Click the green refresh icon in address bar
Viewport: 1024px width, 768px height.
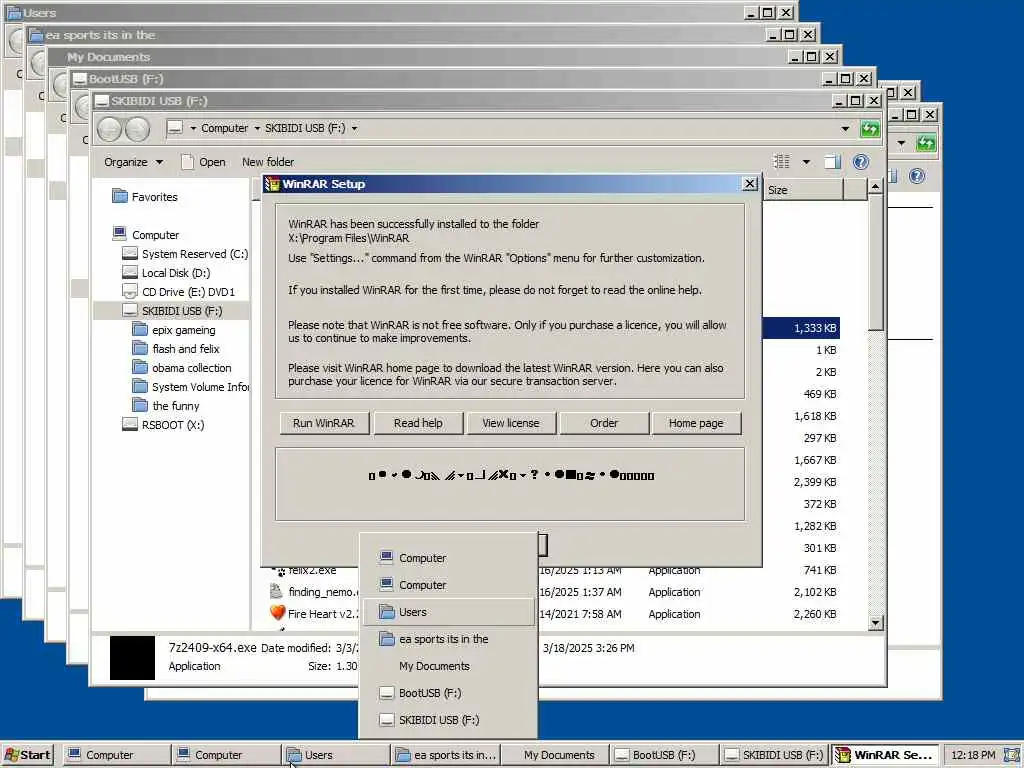870,129
